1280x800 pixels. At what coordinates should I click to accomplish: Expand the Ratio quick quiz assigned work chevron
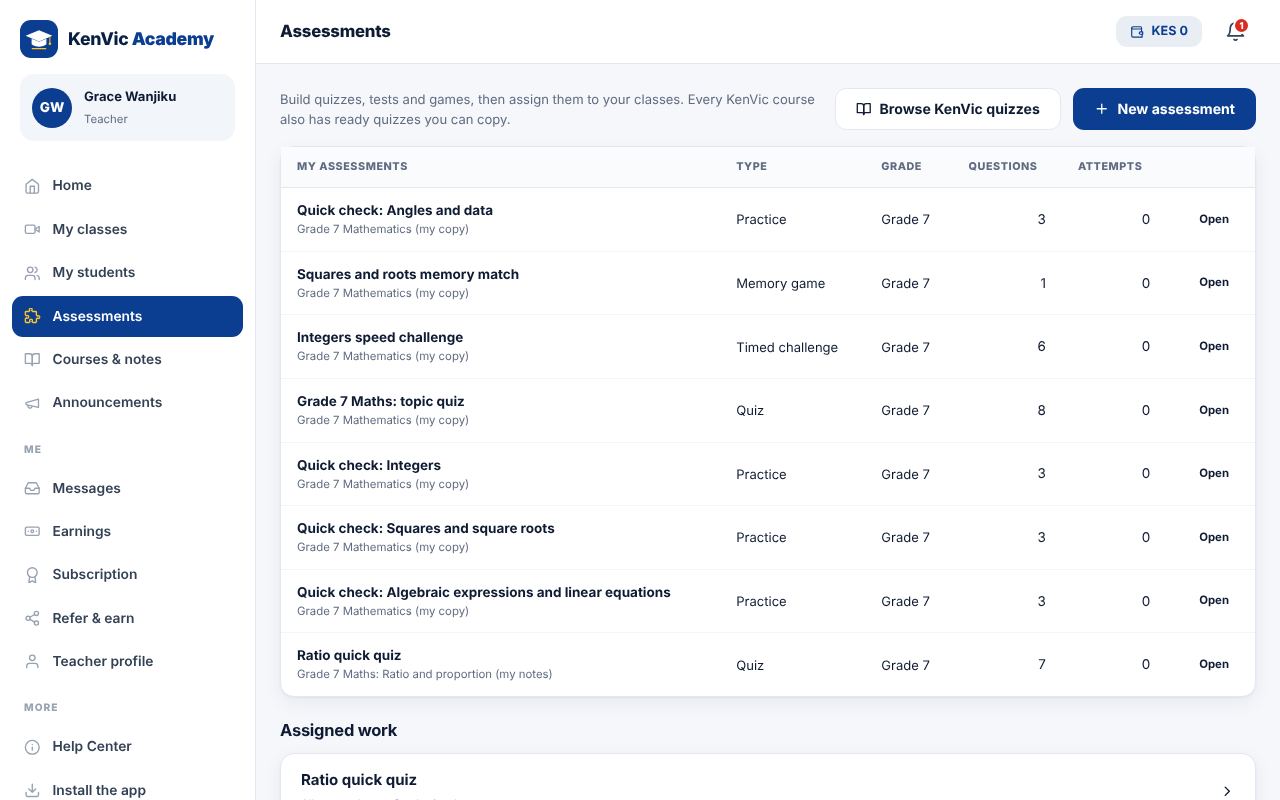(1227, 791)
